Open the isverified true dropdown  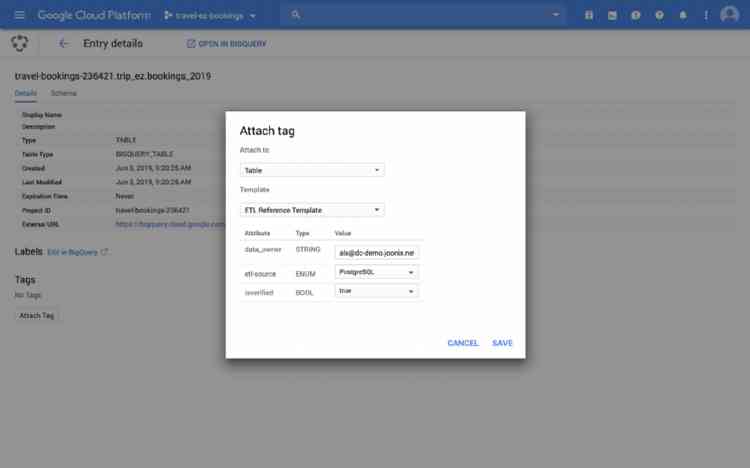coord(376,291)
